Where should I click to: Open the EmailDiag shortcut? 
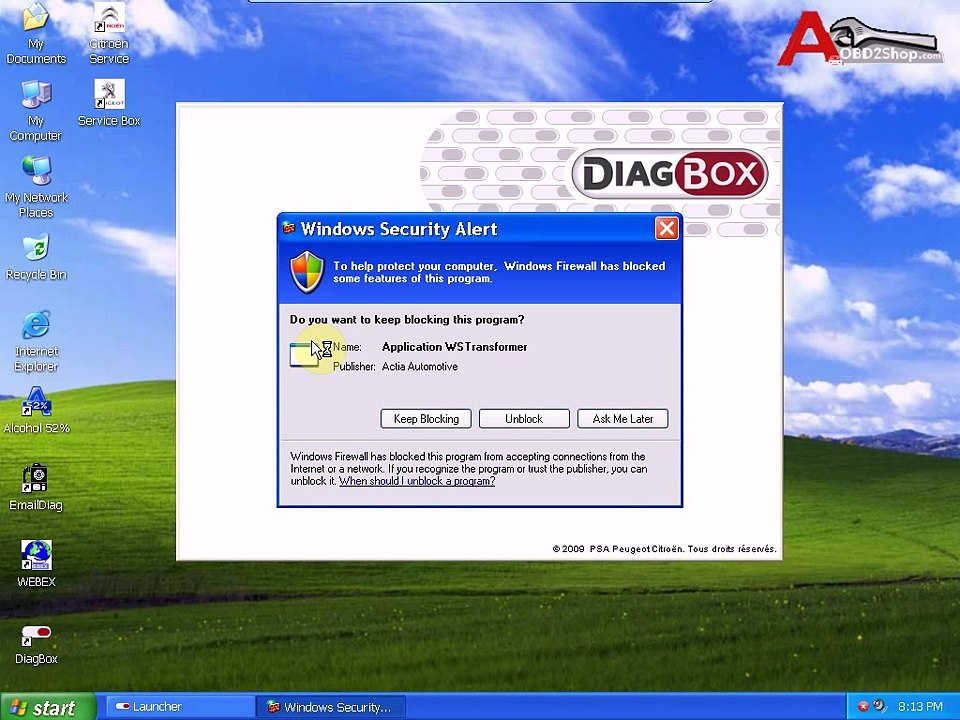click(36, 487)
